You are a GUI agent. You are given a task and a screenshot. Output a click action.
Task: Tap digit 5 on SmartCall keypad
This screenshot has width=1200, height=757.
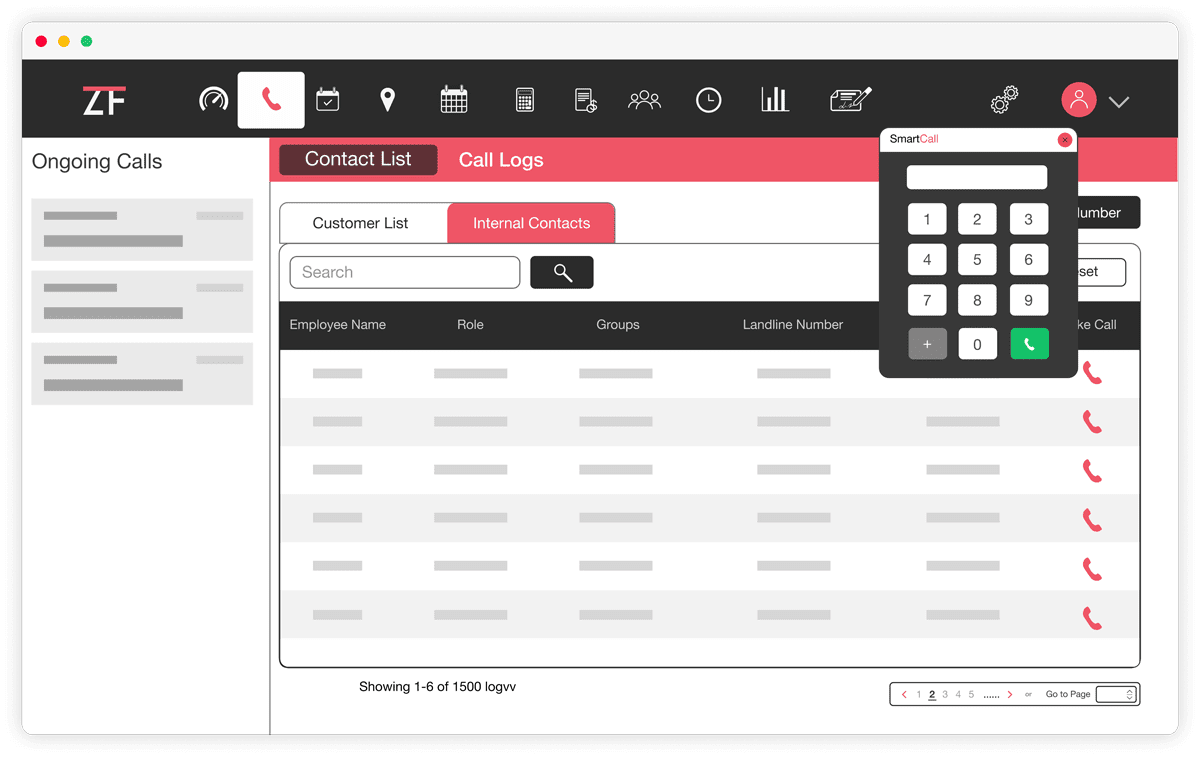pyautogui.click(x=977, y=260)
